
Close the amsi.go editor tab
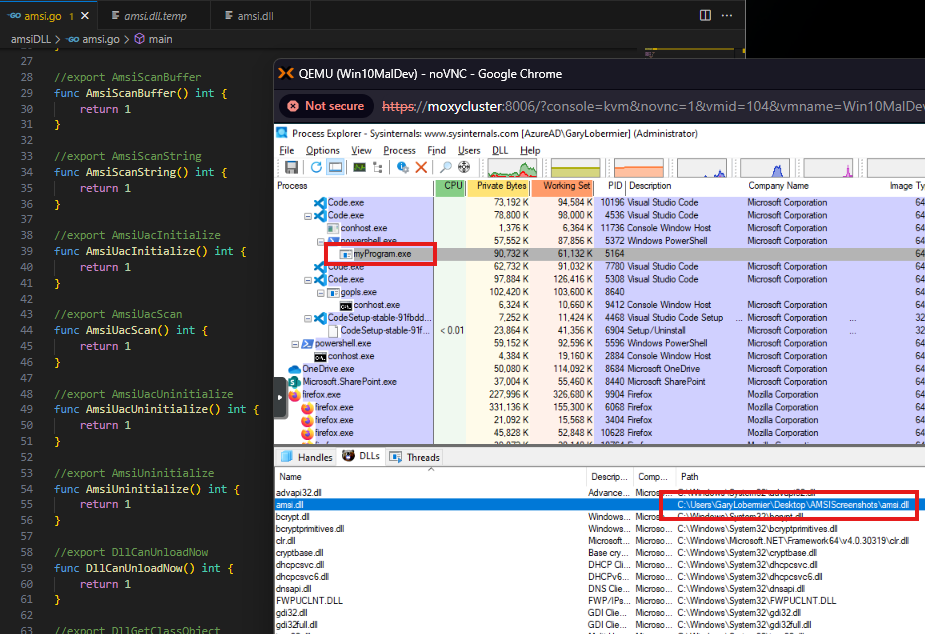click(x=85, y=16)
